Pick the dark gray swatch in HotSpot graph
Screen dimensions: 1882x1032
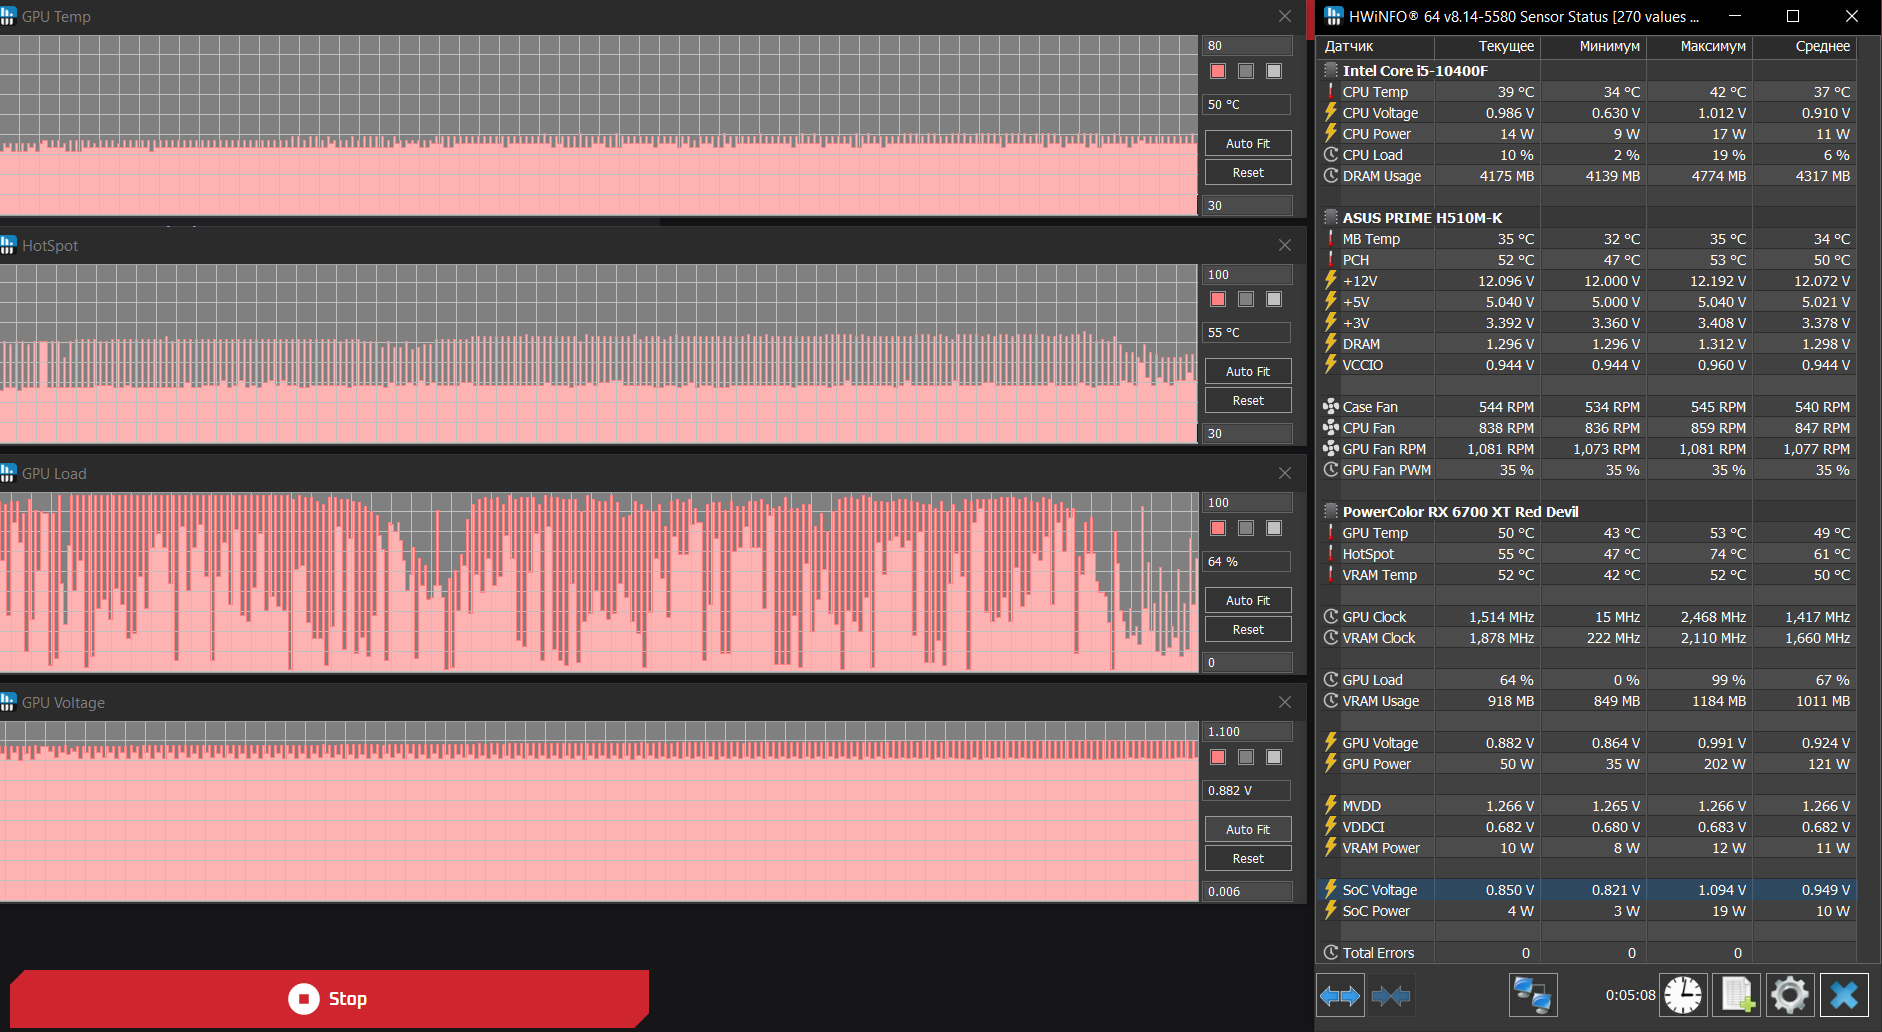click(x=1246, y=299)
